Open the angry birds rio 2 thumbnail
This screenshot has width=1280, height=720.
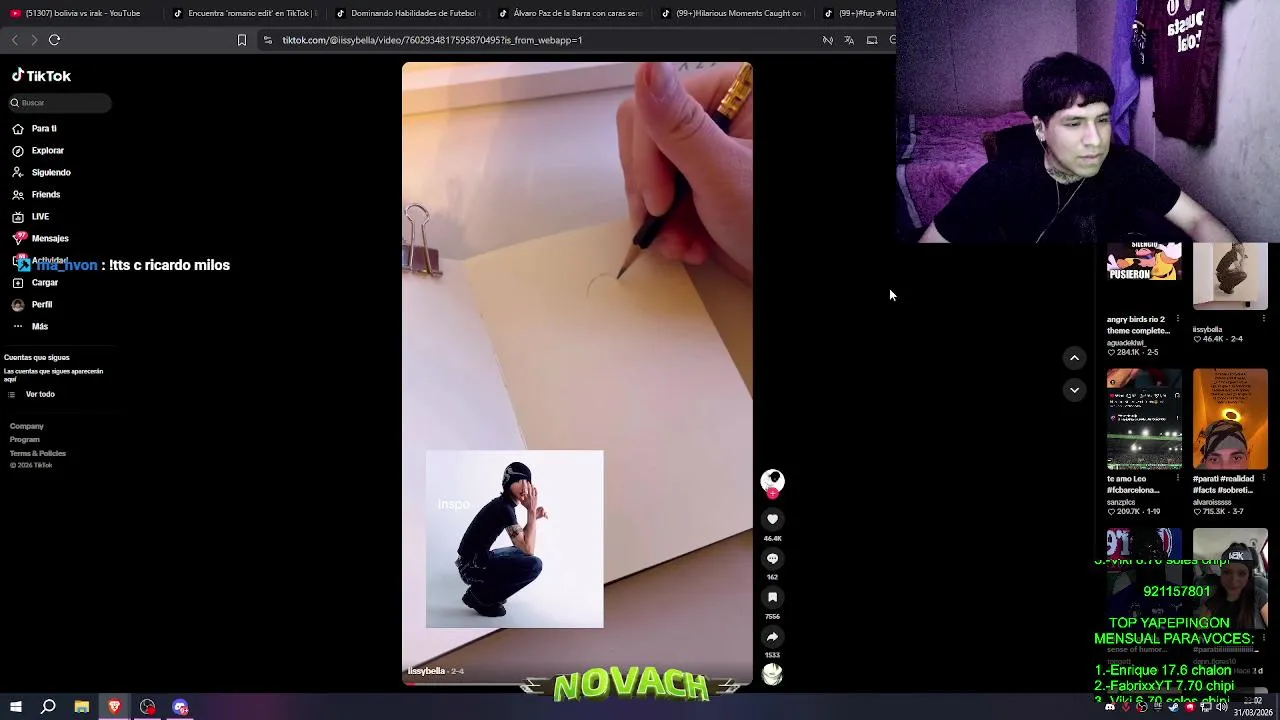coord(1144,262)
